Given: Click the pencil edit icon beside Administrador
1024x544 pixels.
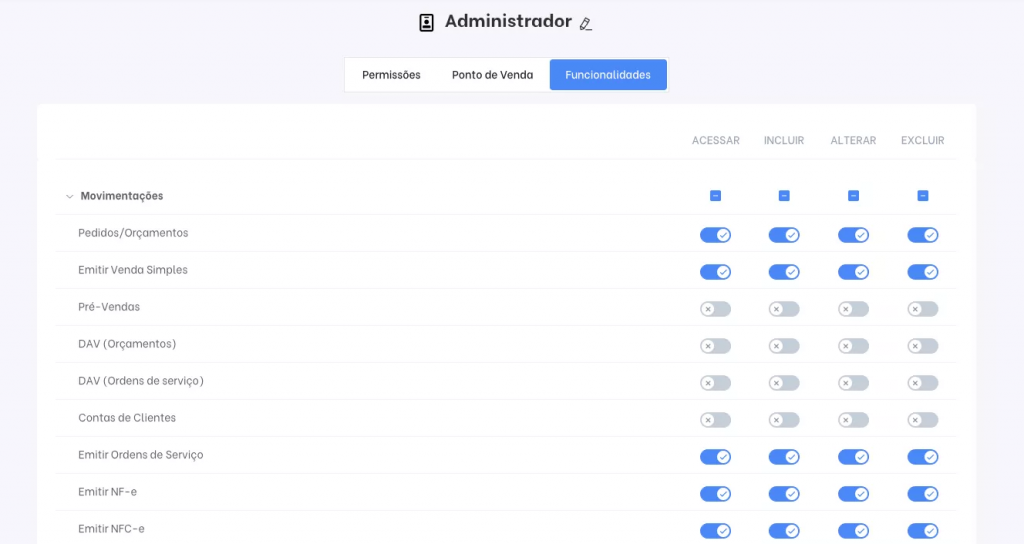Looking at the screenshot, I should (x=586, y=24).
